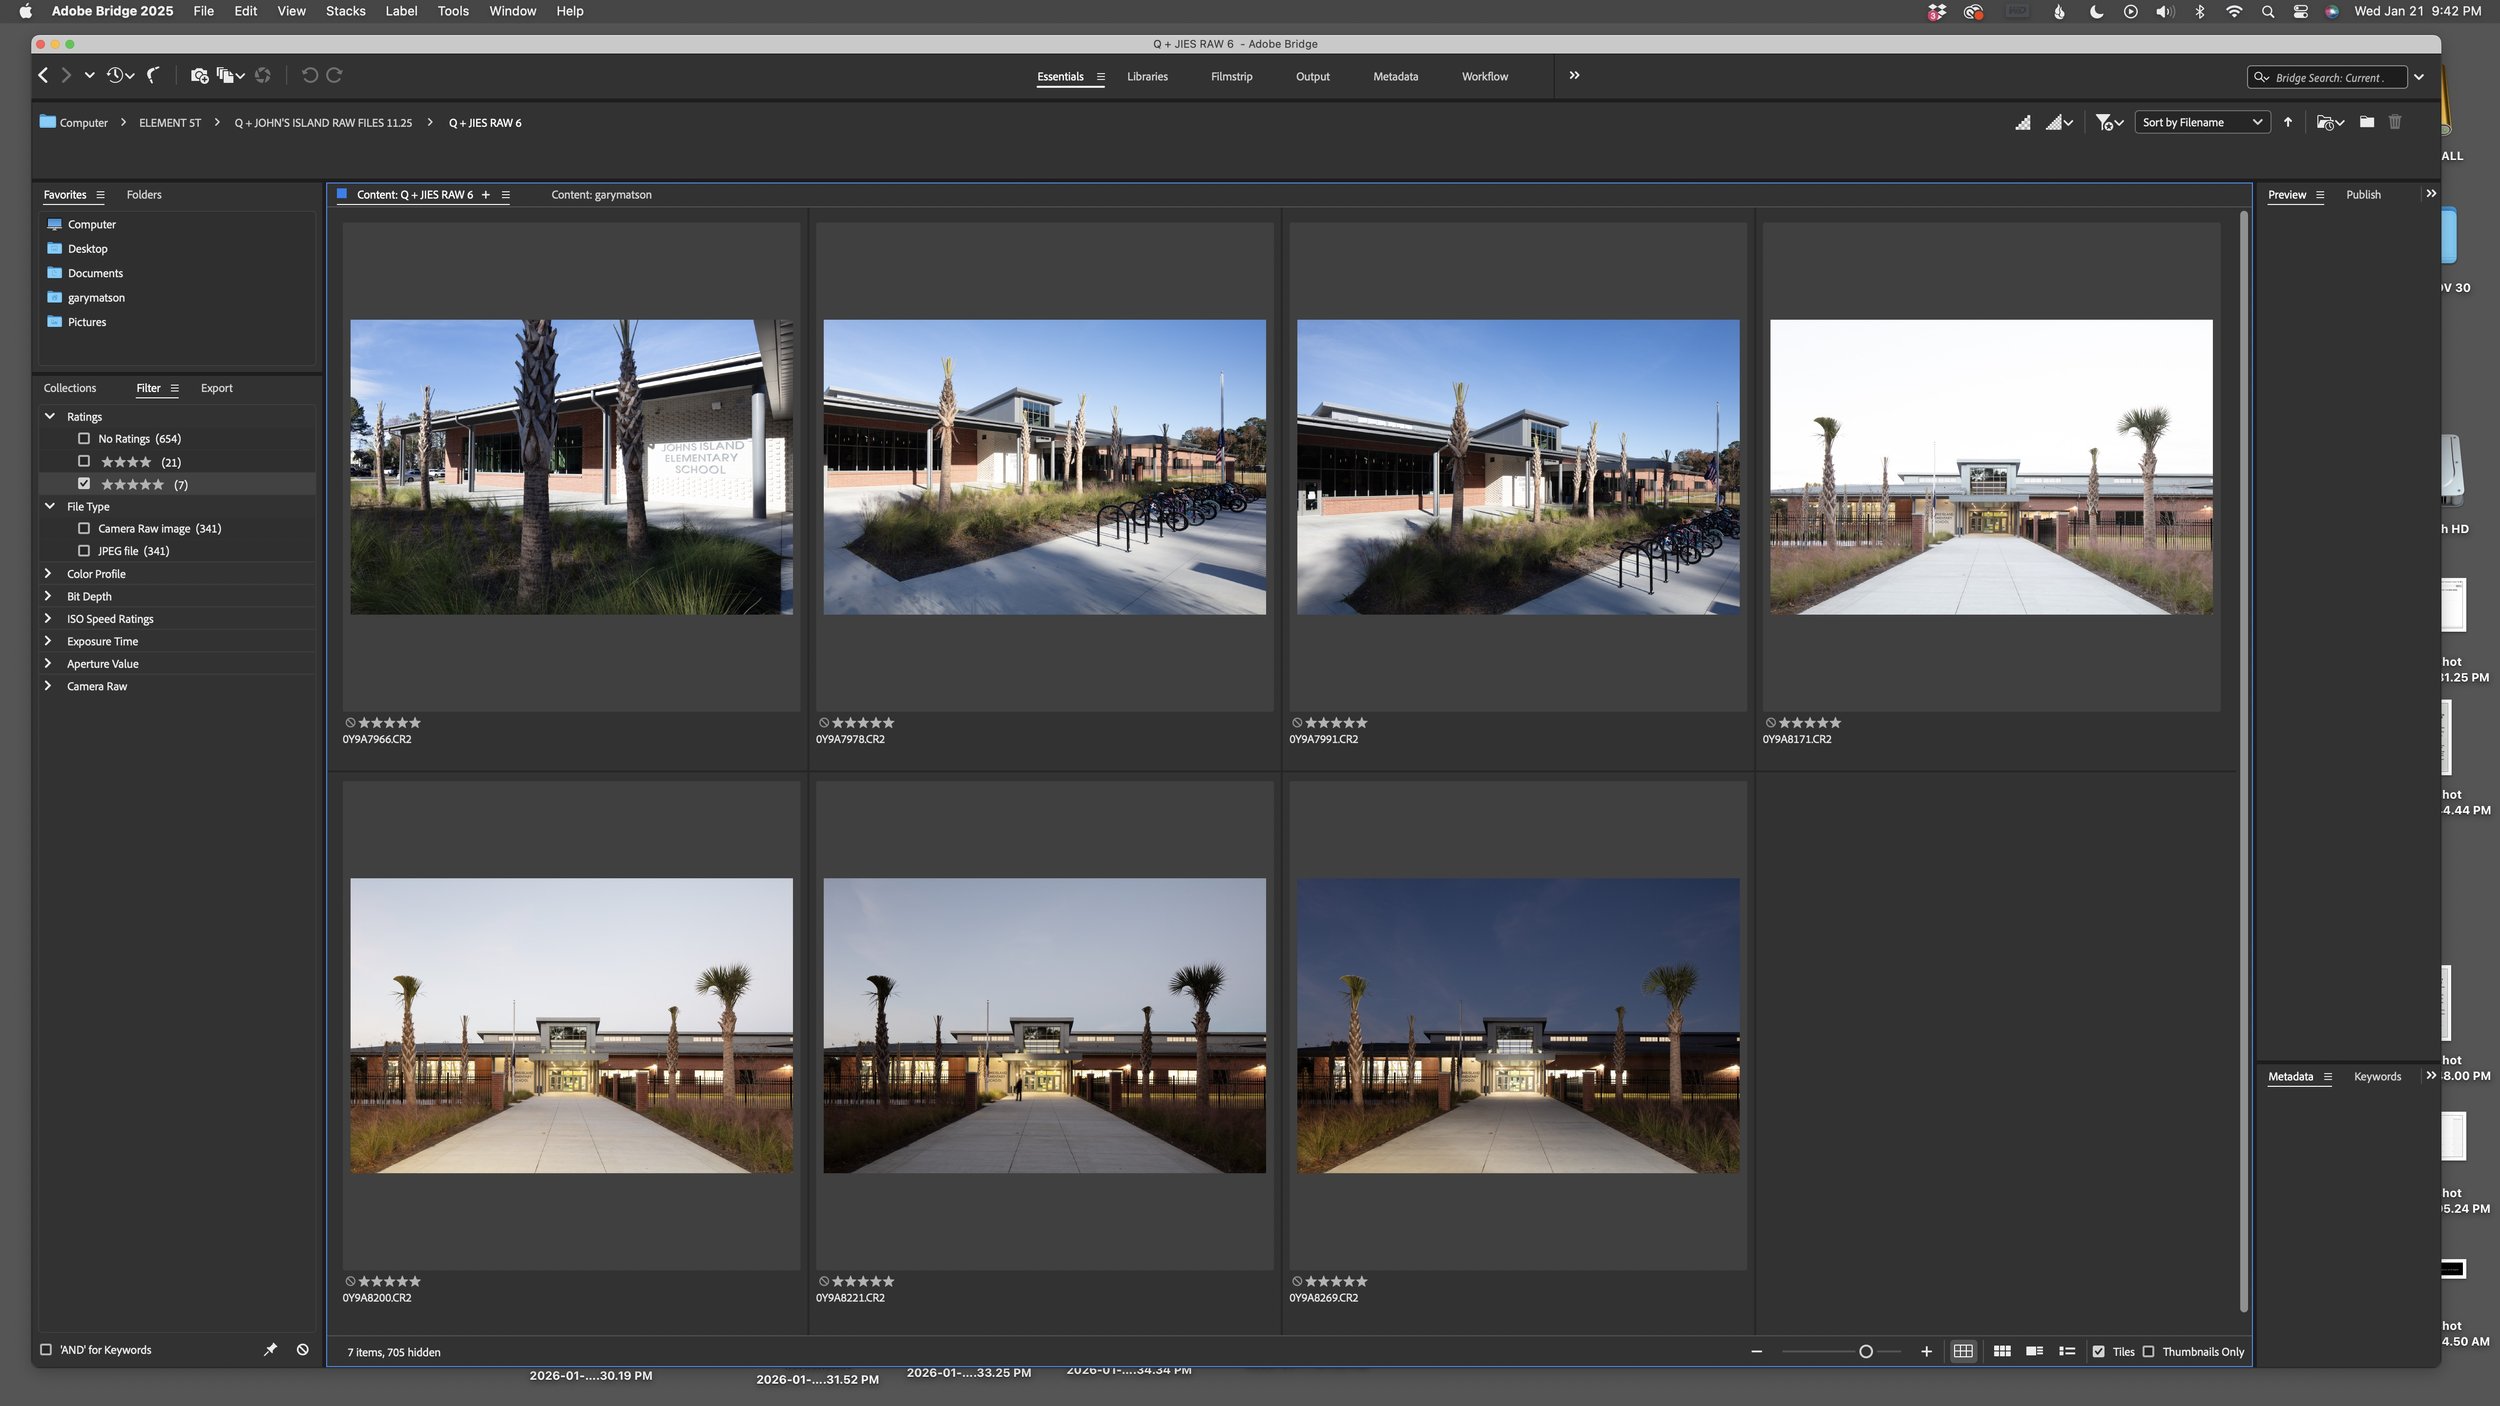The image size is (2500, 1406).
Task: Click the Create New Folder icon
Action: click(x=2366, y=122)
